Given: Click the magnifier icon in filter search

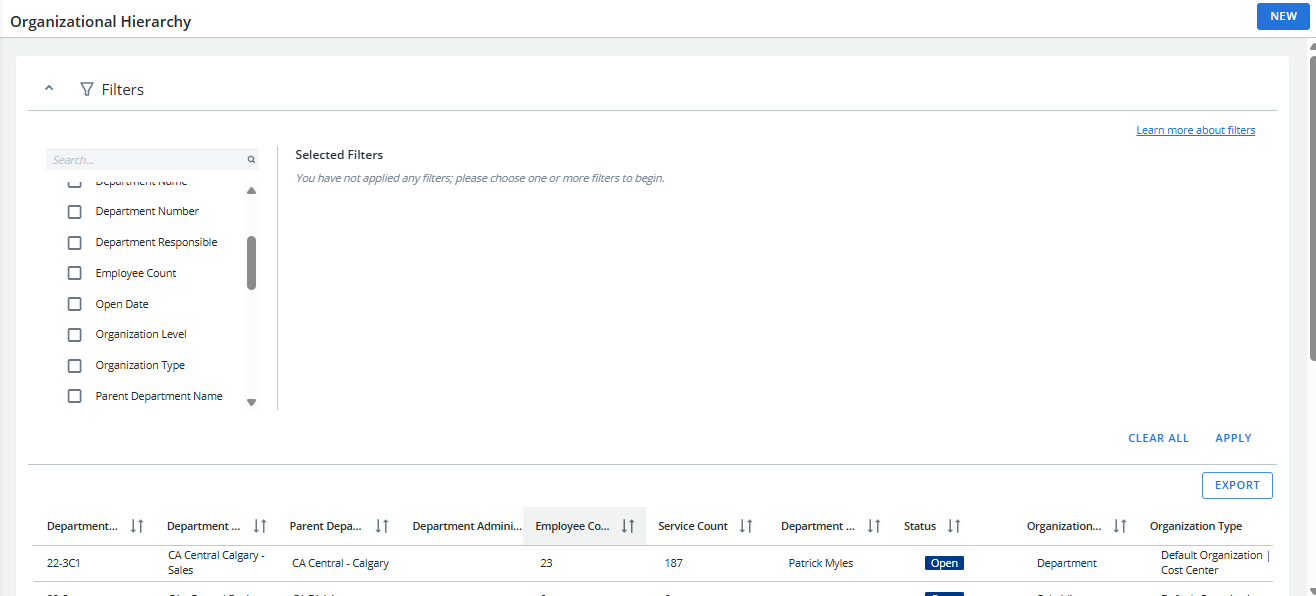Looking at the screenshot, I should point(251,160).
